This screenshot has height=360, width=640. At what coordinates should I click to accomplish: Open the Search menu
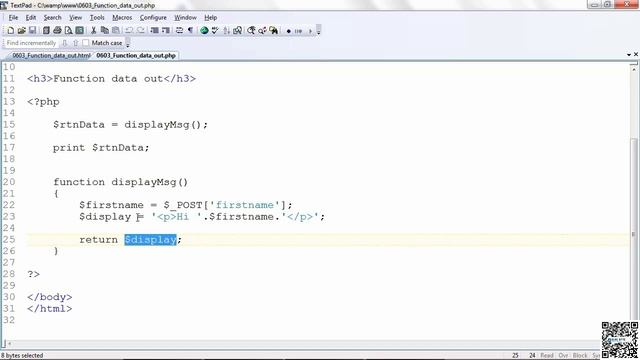52,18
